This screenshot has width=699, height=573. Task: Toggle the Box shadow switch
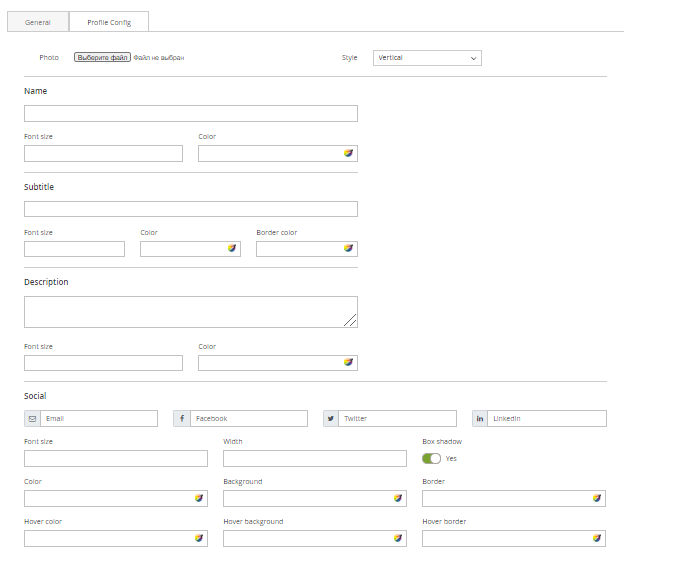[431, 458]
